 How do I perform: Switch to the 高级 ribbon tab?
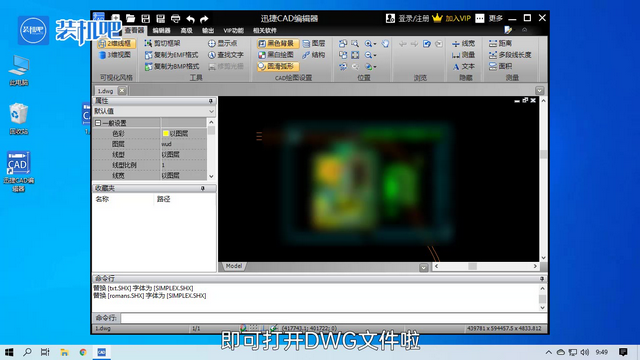[186, 31]
